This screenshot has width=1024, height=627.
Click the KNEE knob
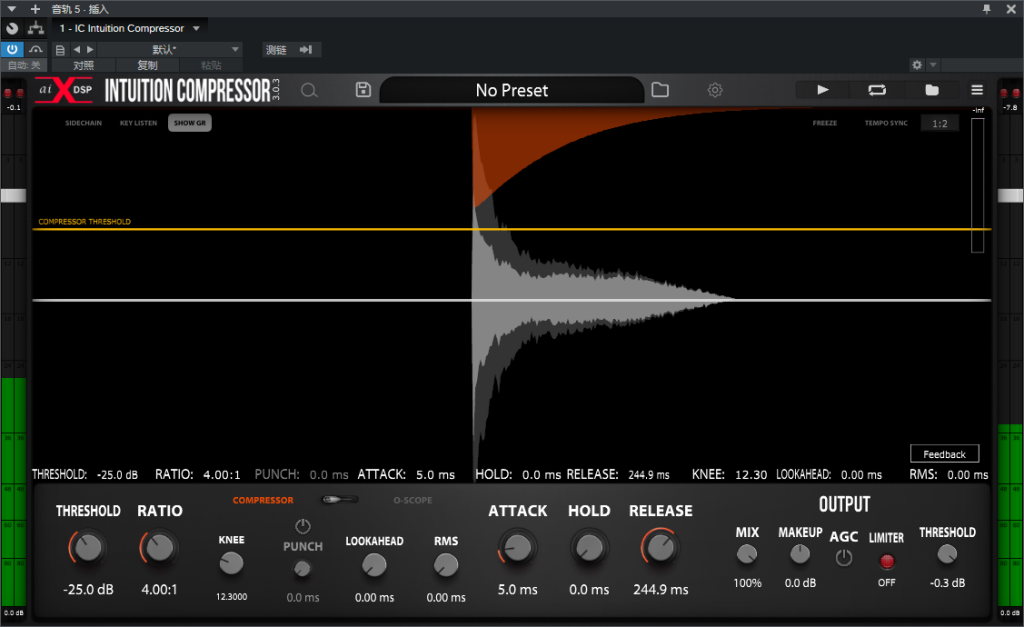coord(231,563)
